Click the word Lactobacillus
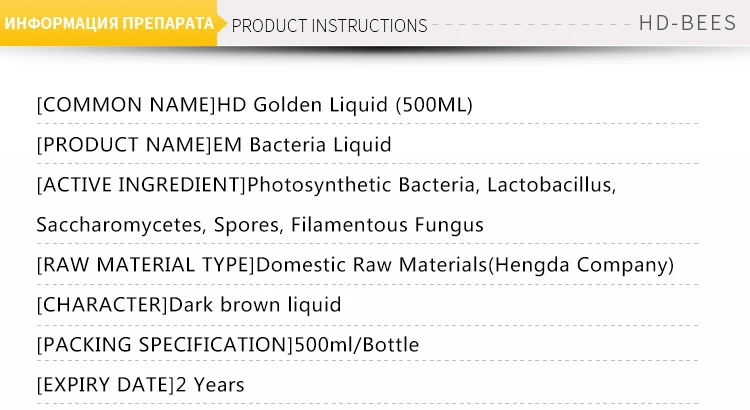This screenshot has height=410, width=750. tap(549, 185)
